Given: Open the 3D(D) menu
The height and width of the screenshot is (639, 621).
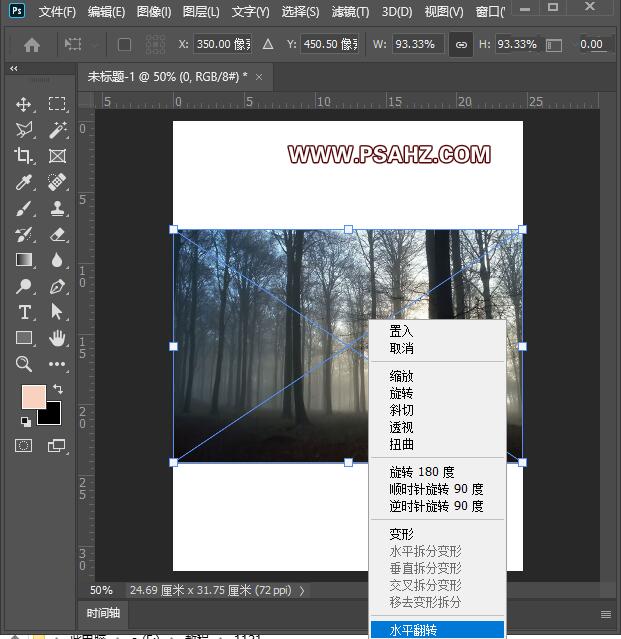Looking at the screenshot, I should (x=397, y=11).
